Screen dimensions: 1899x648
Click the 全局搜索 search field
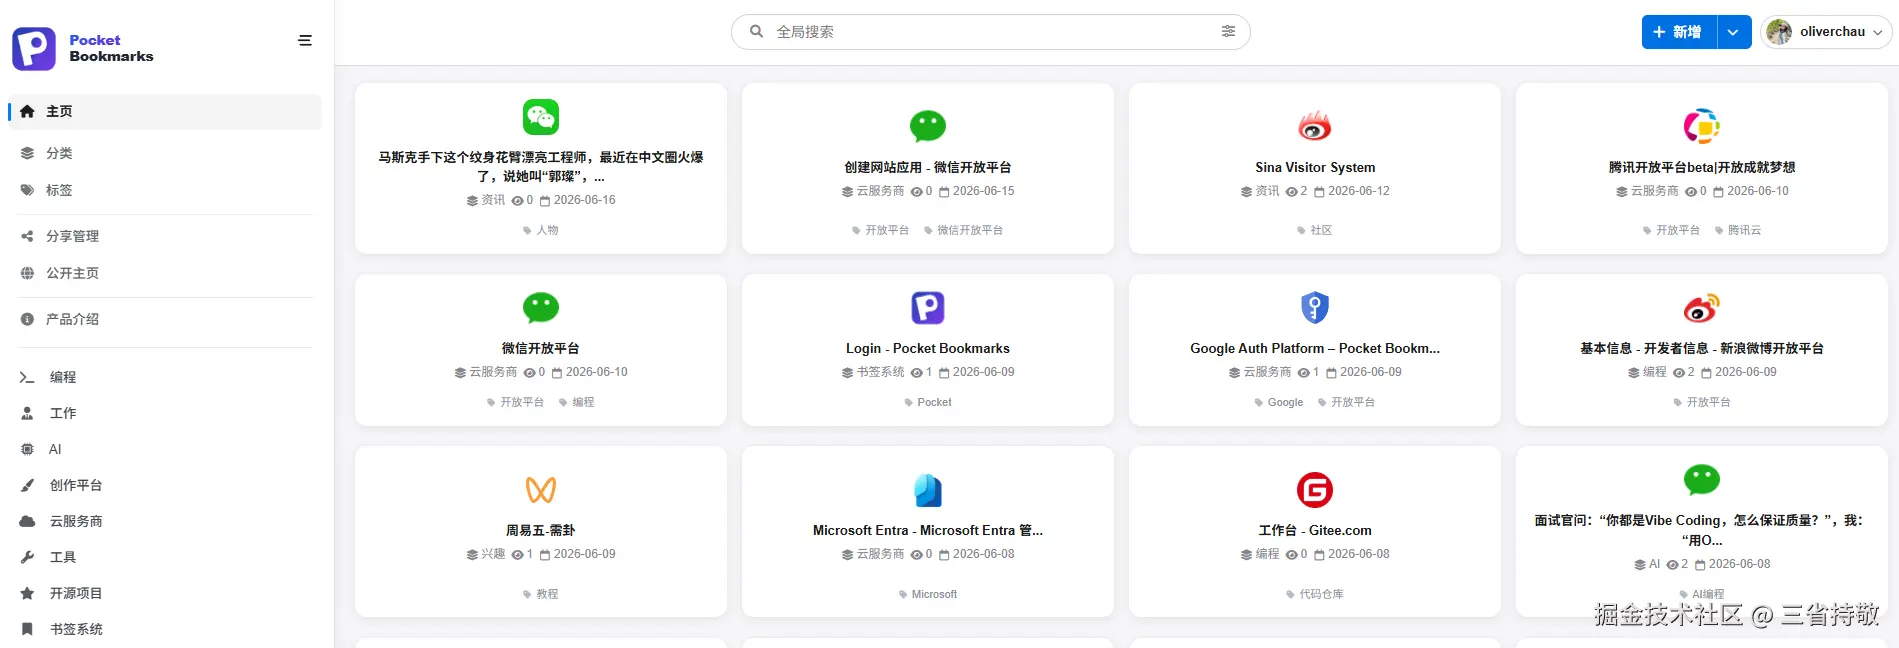[x=990, y=32]
